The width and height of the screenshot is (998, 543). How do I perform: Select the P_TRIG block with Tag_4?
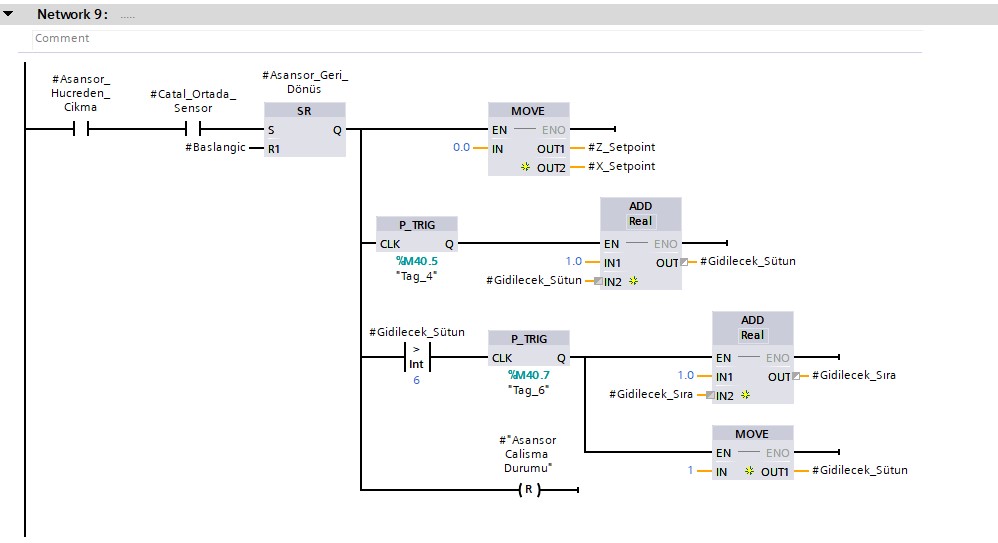pyautogui.click(x=416, y=225)
